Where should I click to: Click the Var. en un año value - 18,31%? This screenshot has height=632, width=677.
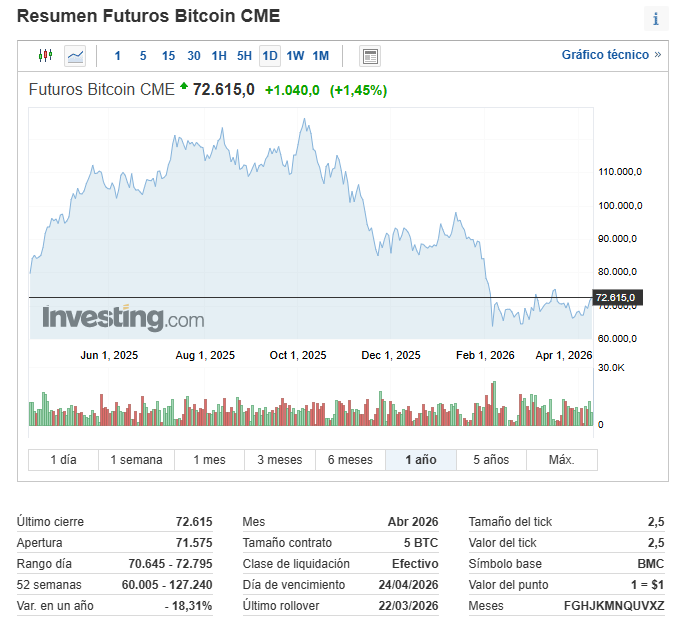tap(188, 606)
